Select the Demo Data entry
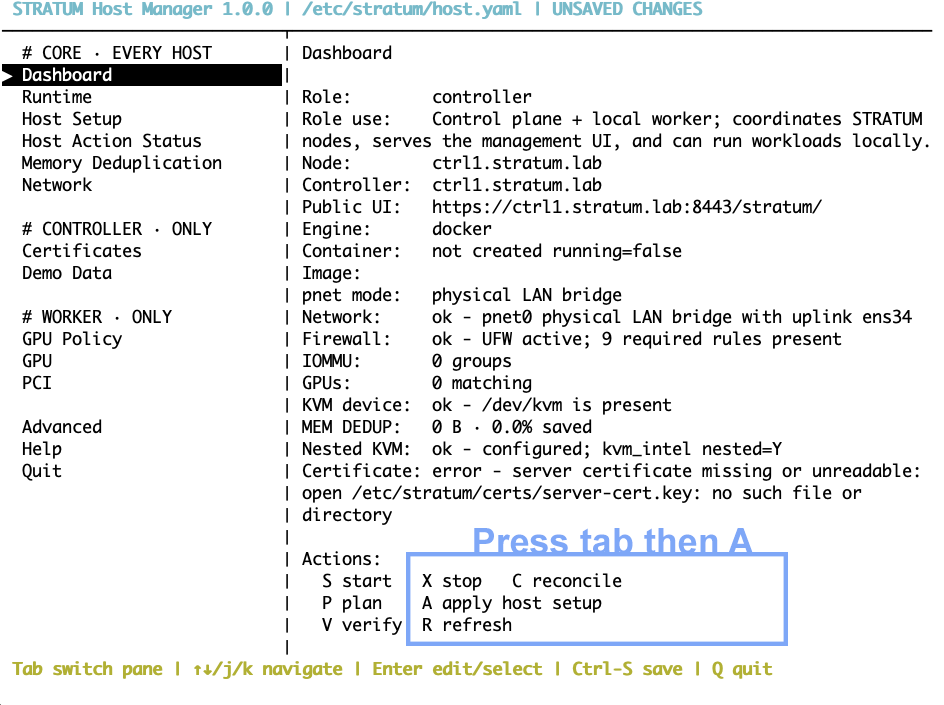 tap(67, 273)
